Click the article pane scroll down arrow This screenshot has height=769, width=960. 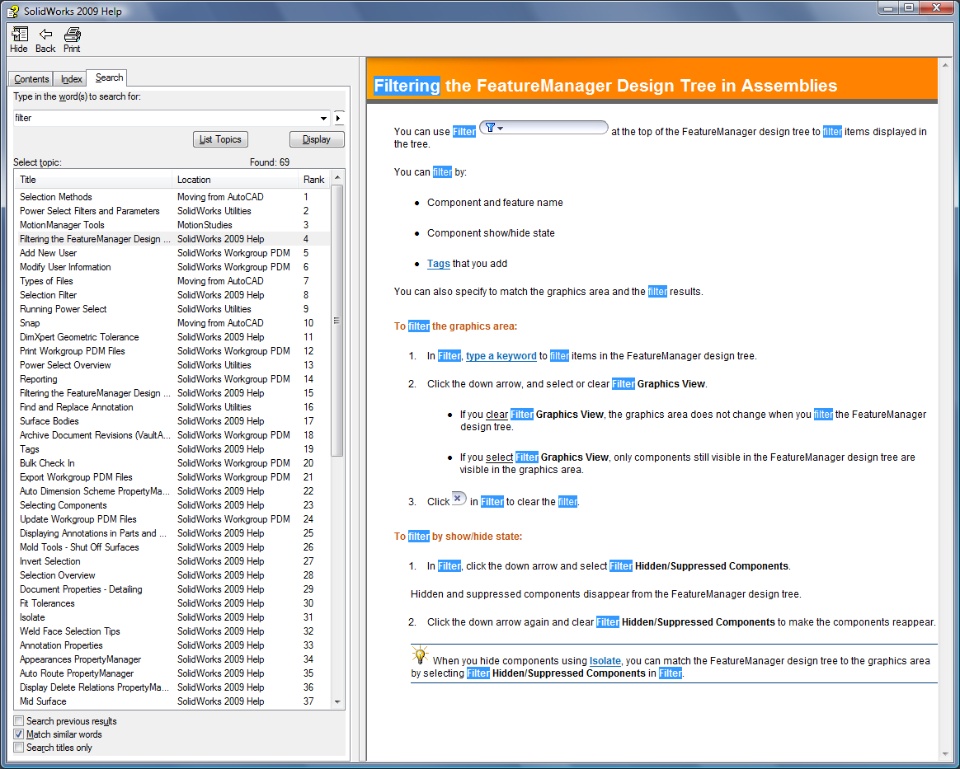pyautogui.click(x=945, y=755)
